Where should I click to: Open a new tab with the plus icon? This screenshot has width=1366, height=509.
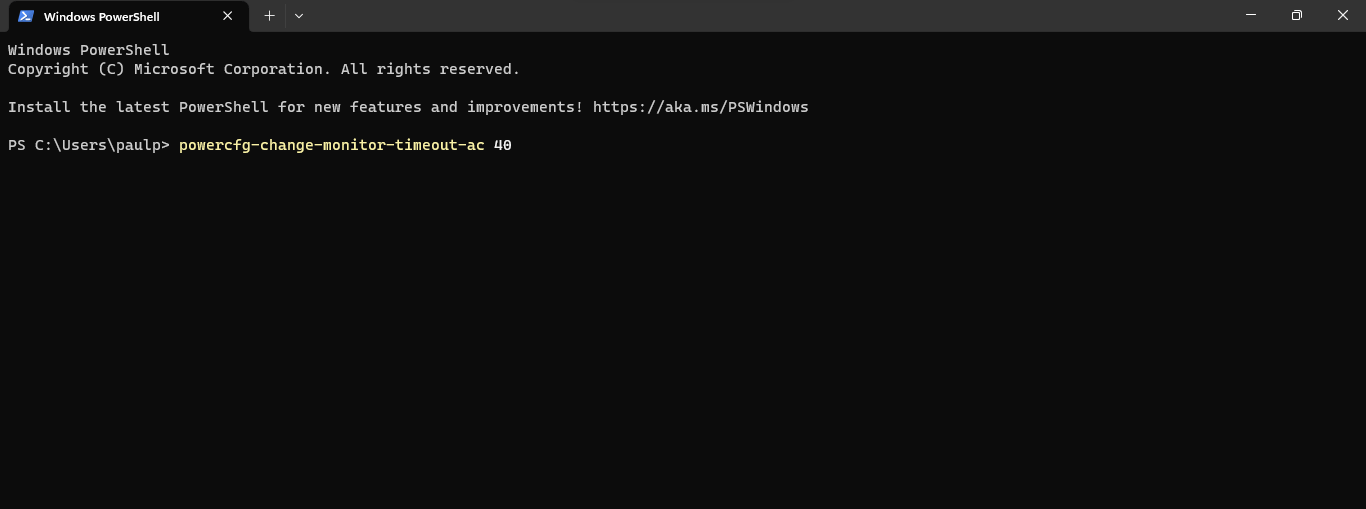click(x=269, y=16)
